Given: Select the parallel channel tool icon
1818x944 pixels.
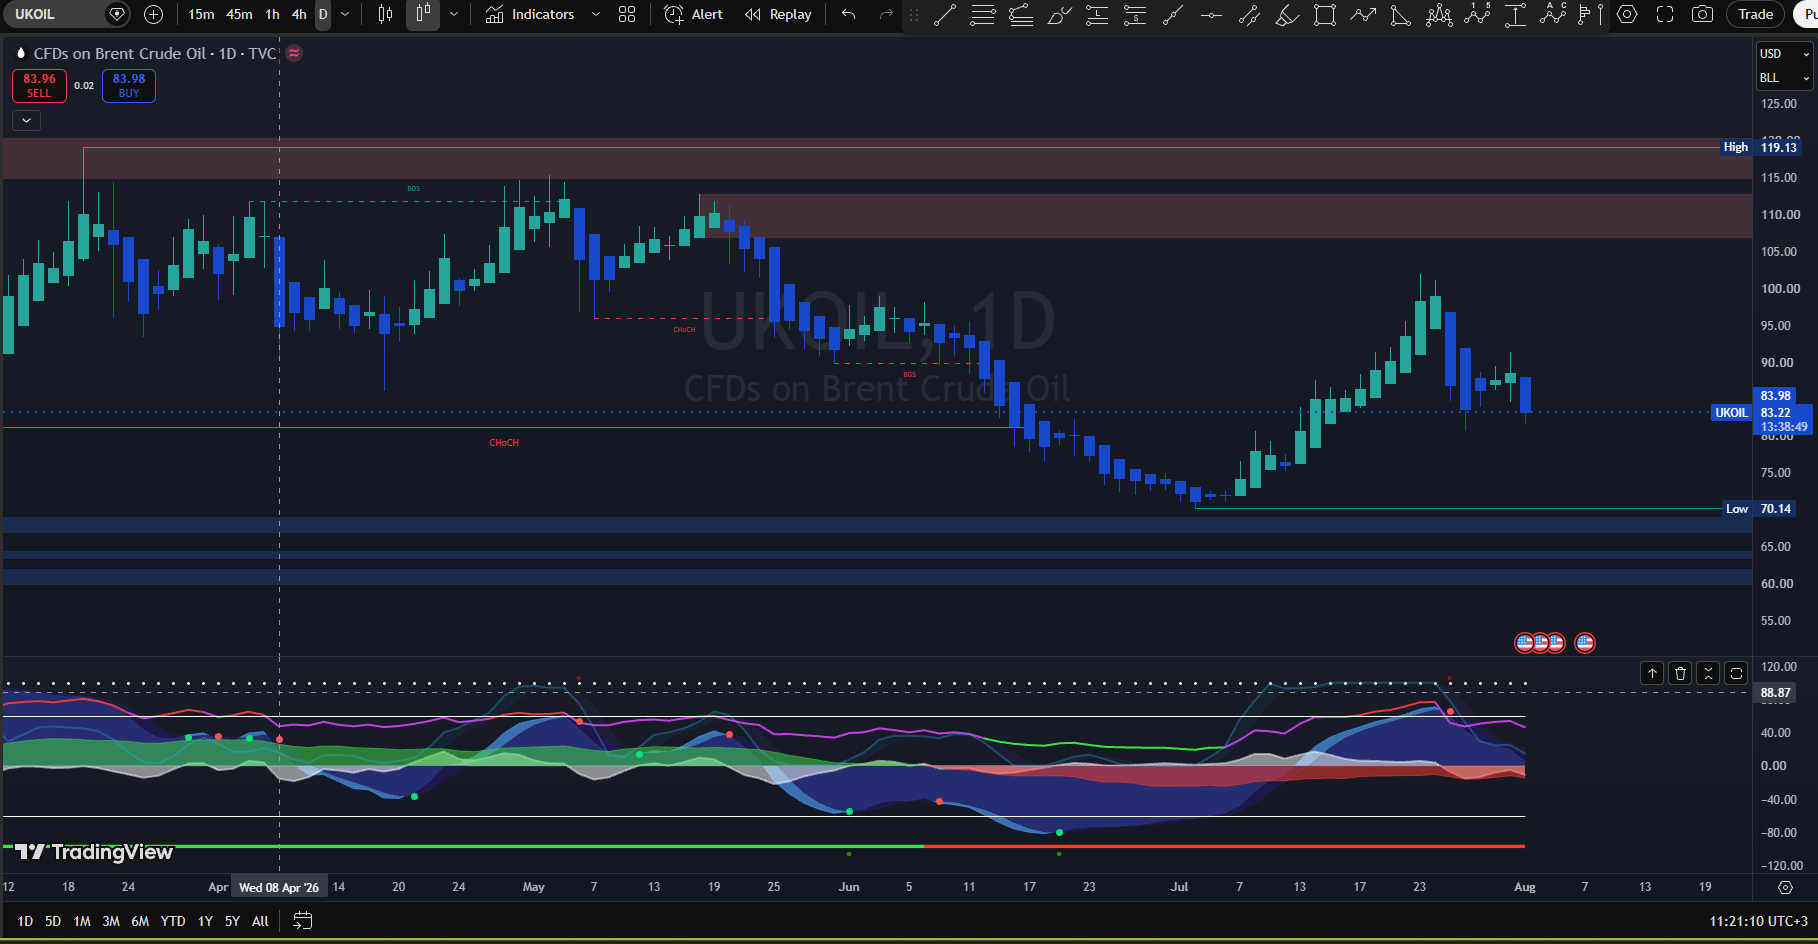Looking at the screenshot, I should click(x=1249, y=14).
